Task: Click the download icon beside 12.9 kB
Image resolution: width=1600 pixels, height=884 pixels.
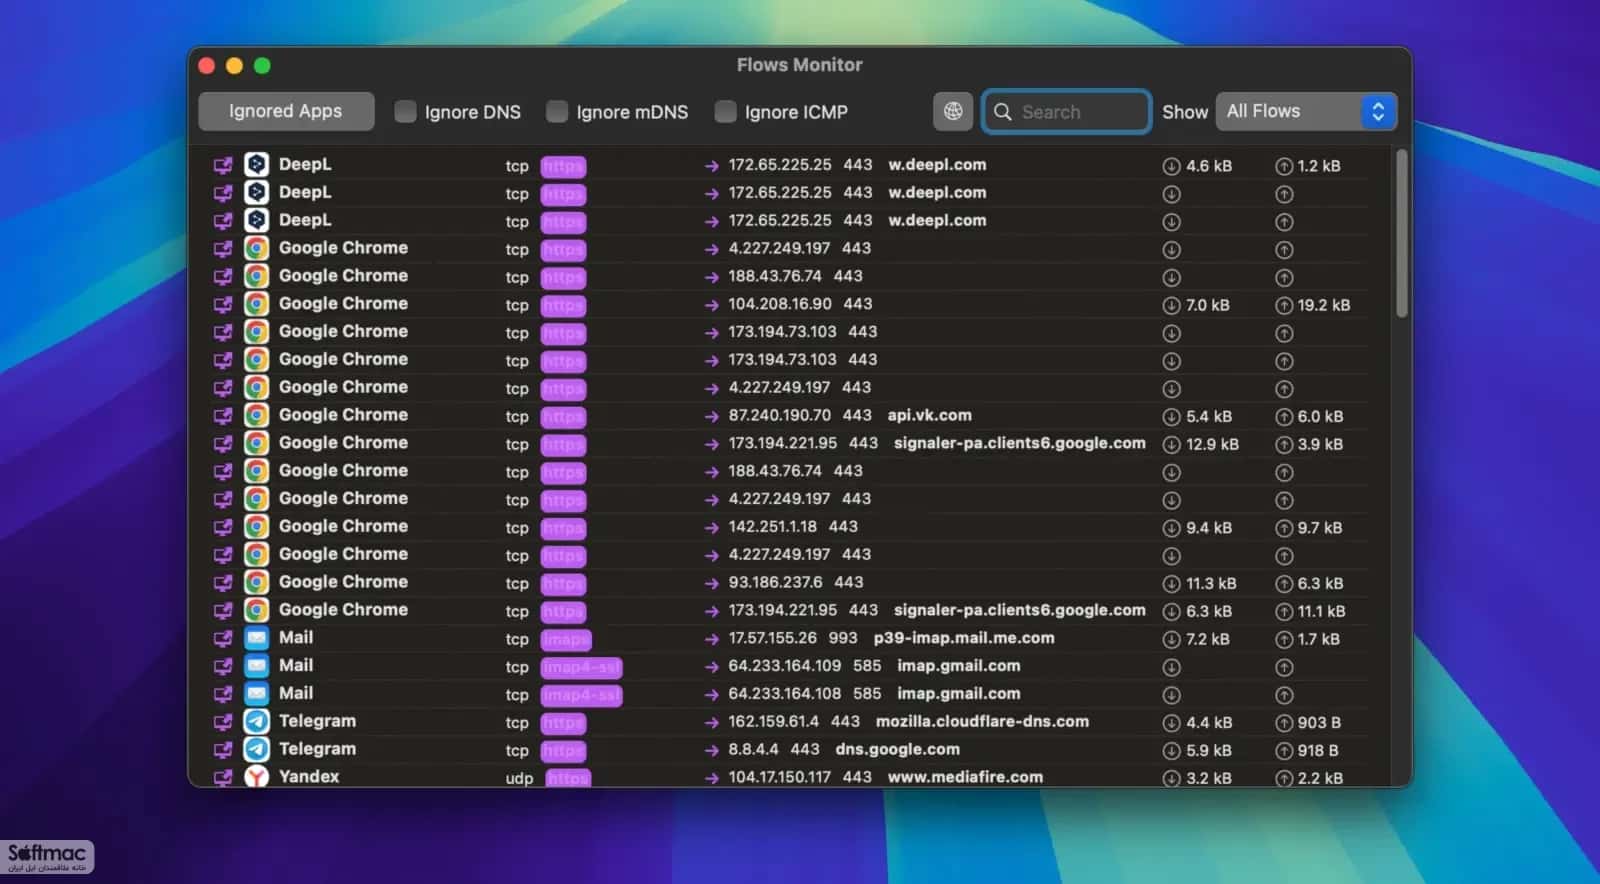Action: click(x=1171, y=444)
